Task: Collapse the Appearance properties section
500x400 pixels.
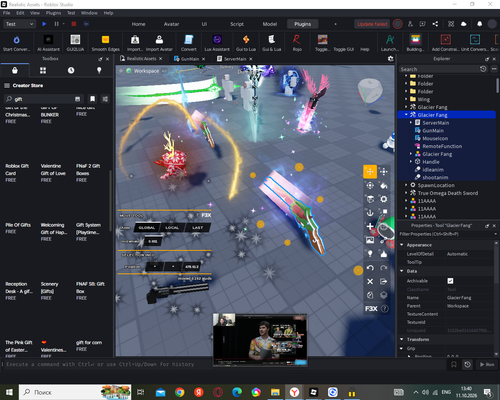Action: tap(402, 245)
